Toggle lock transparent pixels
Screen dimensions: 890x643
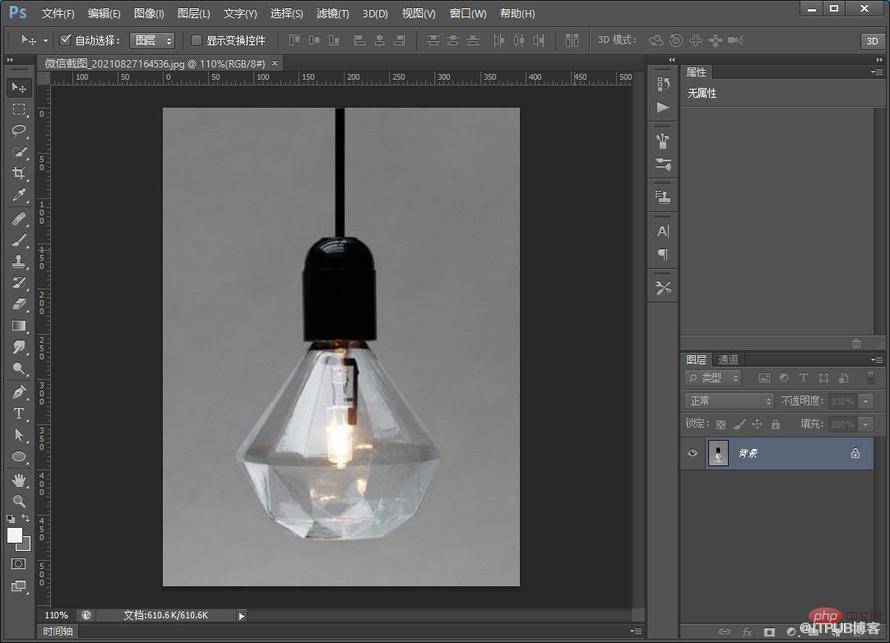click(721, 425)
